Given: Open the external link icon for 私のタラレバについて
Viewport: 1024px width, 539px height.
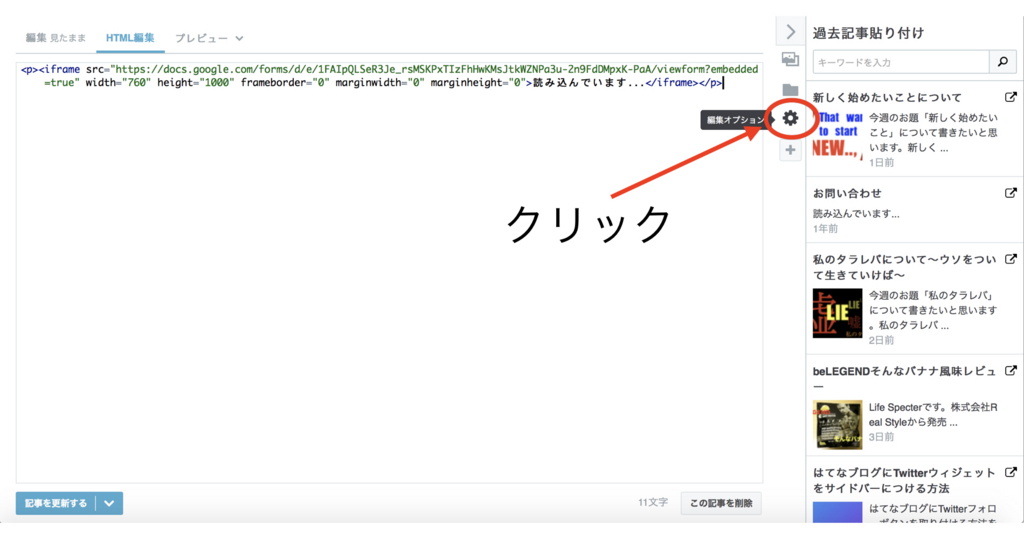Looking at the screenshot, I should click(x=1010, y=259).
